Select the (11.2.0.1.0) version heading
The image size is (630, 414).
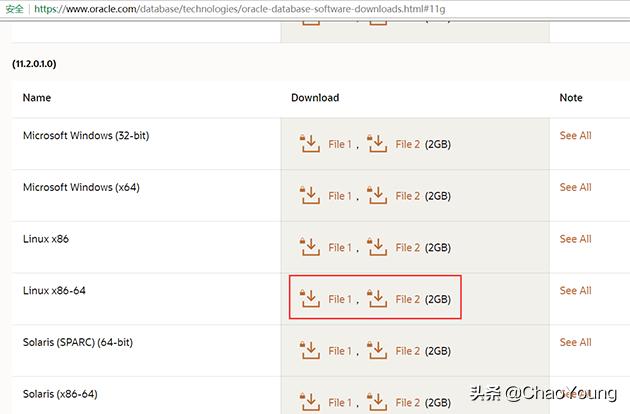coord(34,64)
